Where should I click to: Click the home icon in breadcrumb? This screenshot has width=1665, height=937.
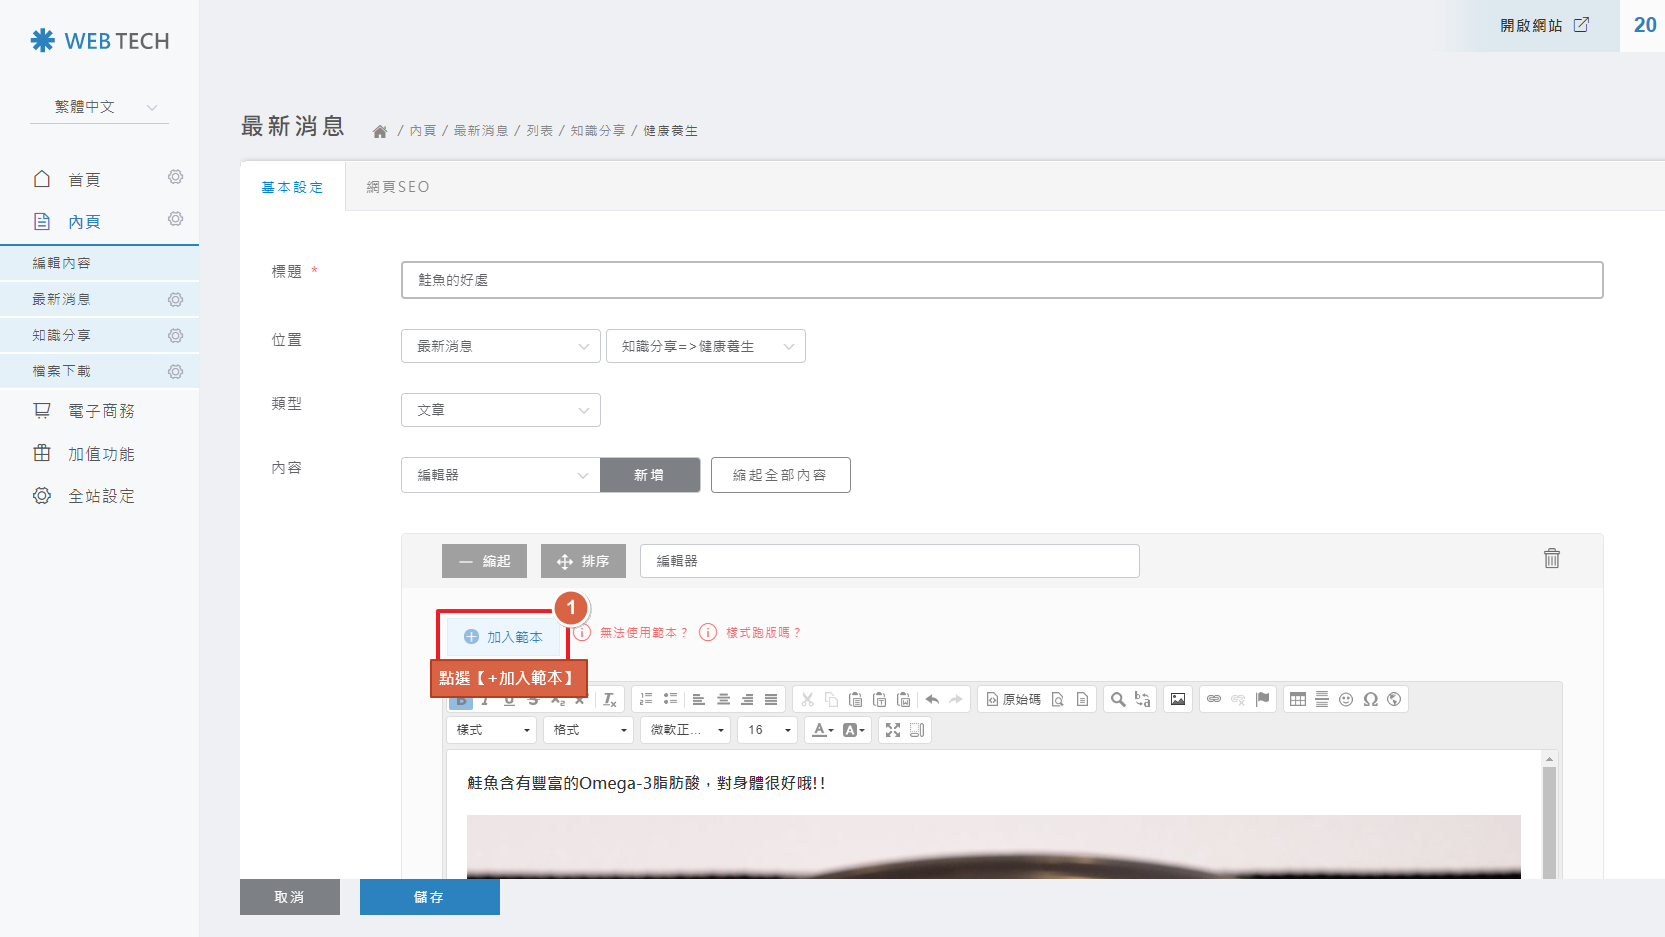coord(380,131)
